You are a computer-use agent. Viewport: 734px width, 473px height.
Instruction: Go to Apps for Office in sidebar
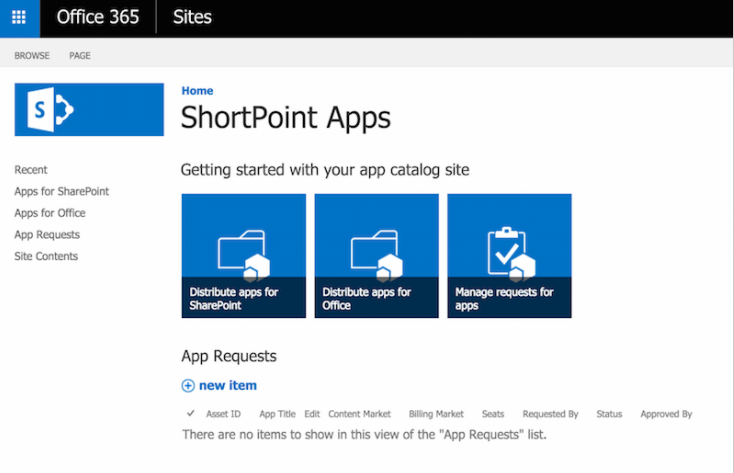(50, 213)
